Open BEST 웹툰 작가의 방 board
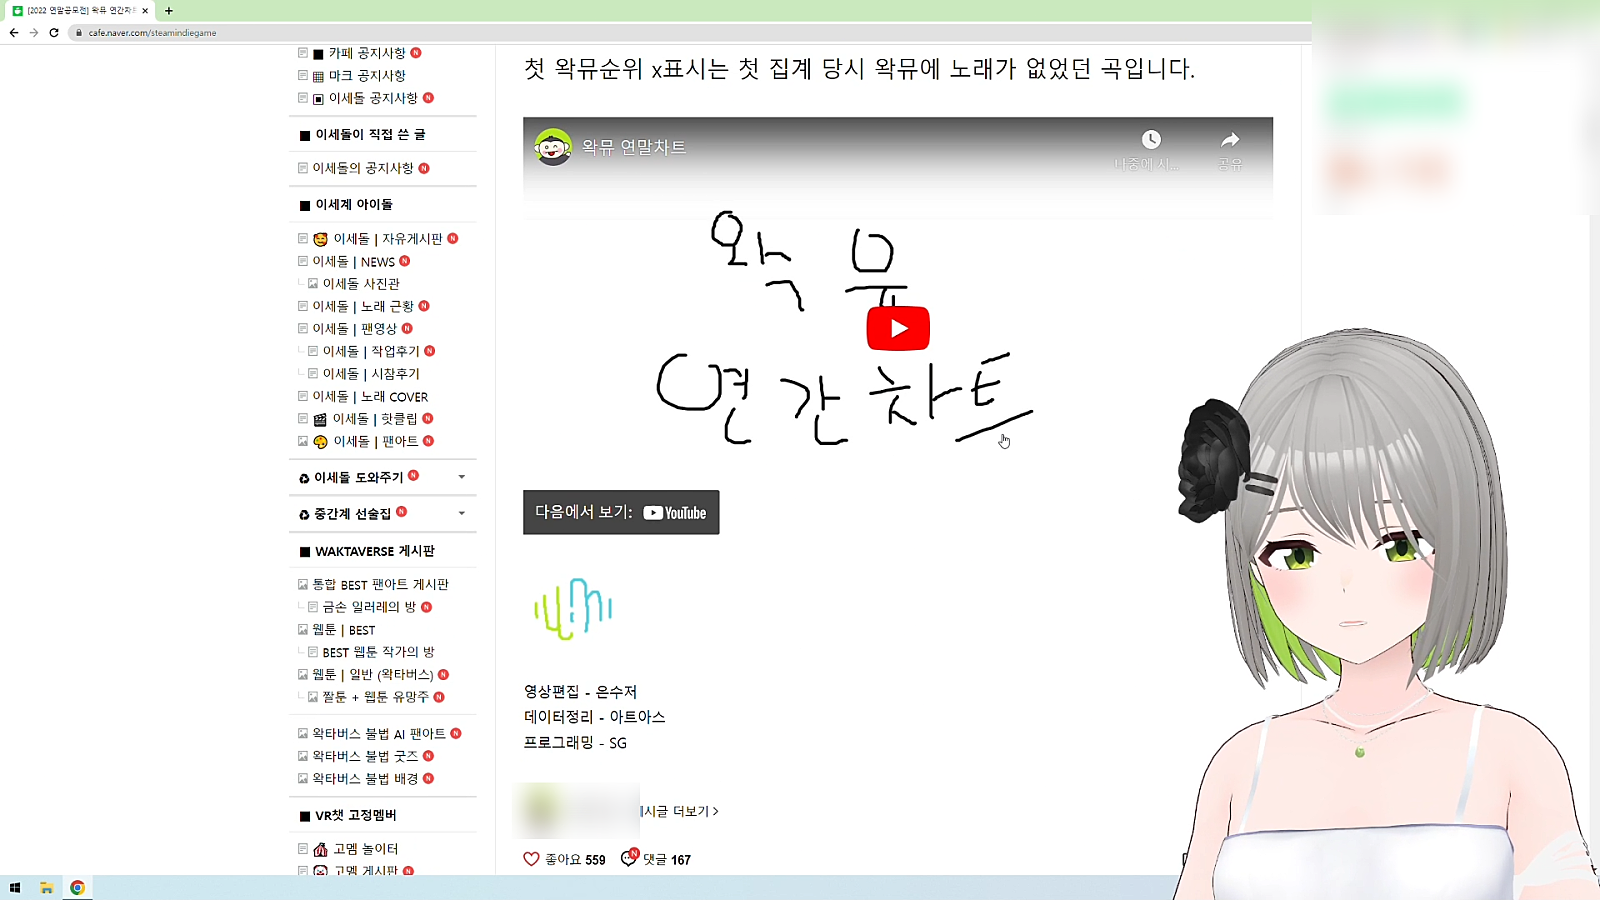This screenshot has width=1600, height=900. [379, 652]
